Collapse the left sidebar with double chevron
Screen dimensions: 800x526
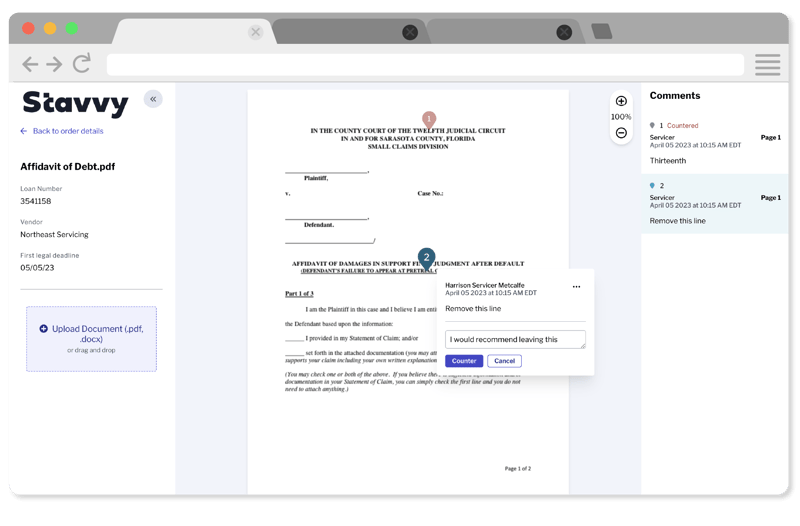pyautogui.click(x=153, y=99)
